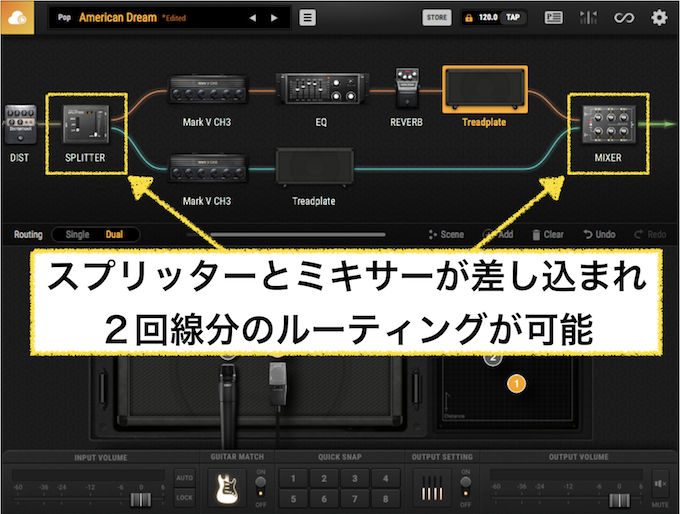
Task: Select Quick Snap slot 2
Action: [x=324, y=478]
